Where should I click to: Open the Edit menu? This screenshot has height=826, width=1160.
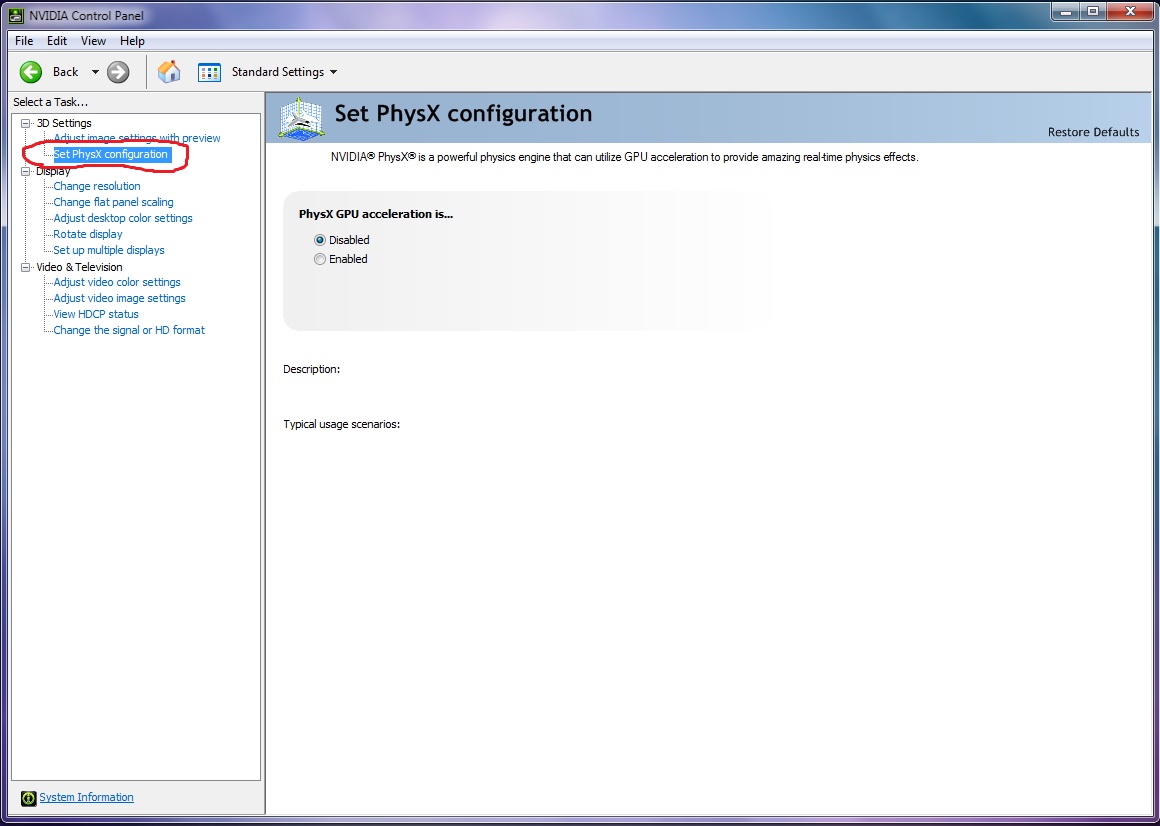tap(57, 41)
